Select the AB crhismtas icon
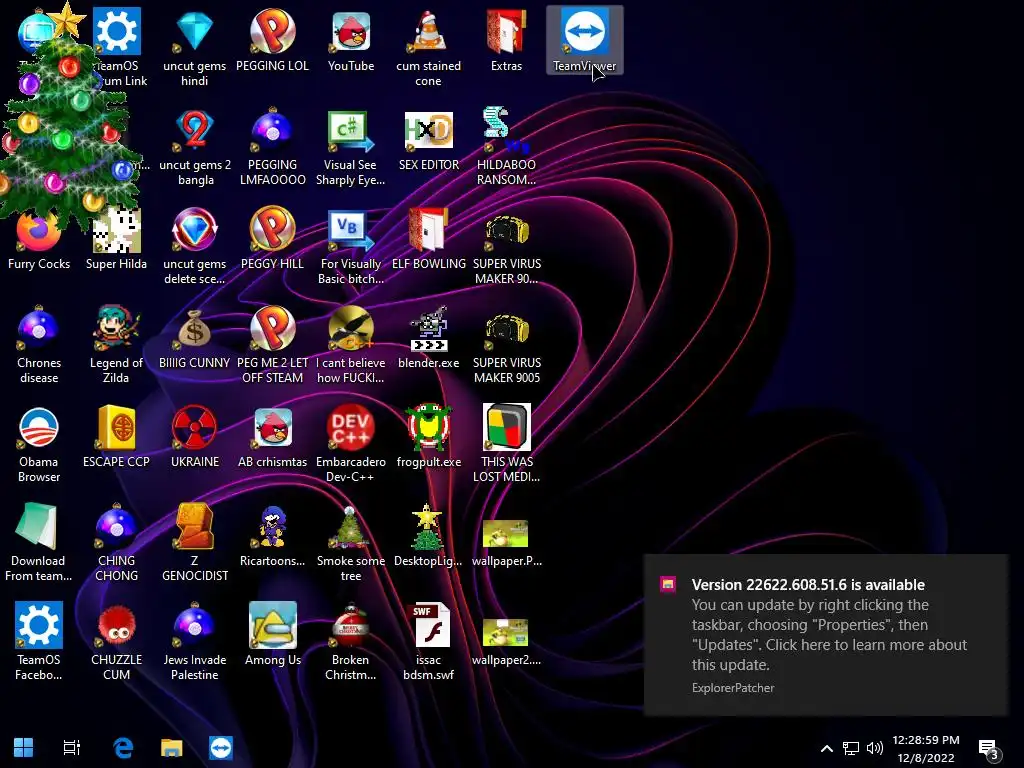 coord(272,436)
